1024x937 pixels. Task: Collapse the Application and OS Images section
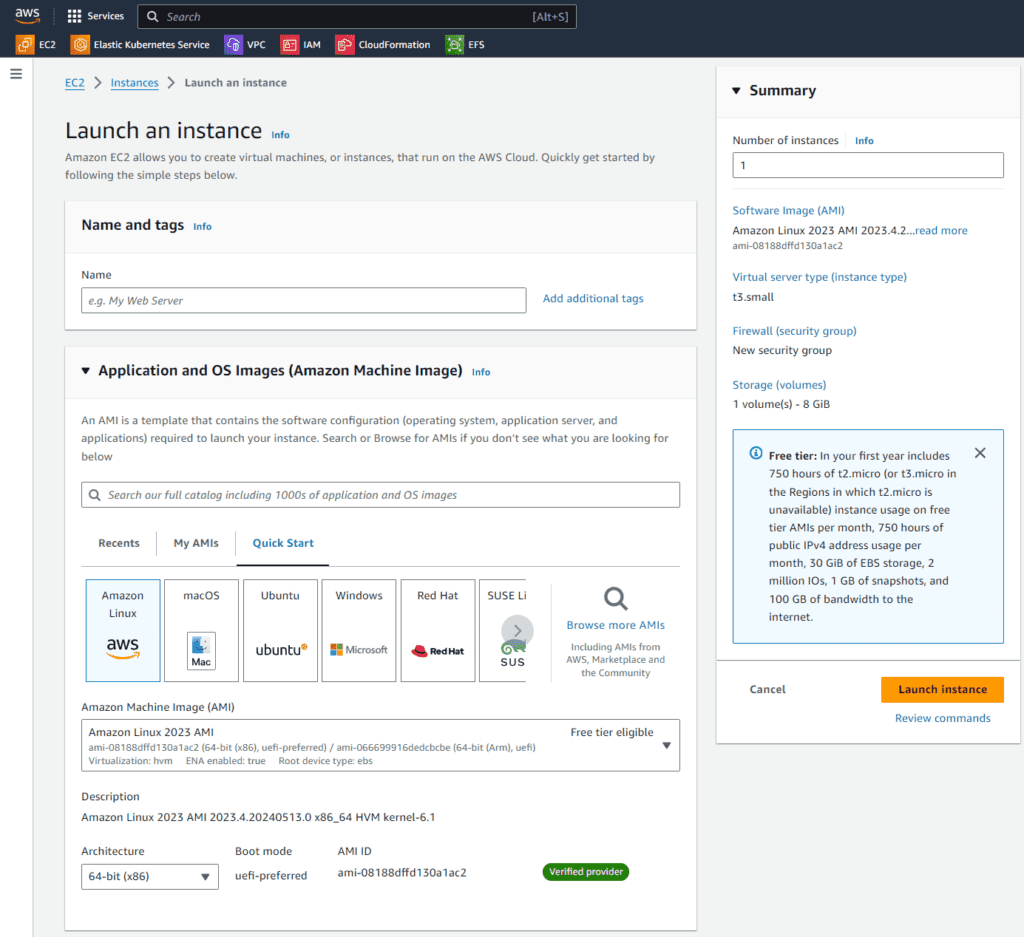click(x=85, y=370)
